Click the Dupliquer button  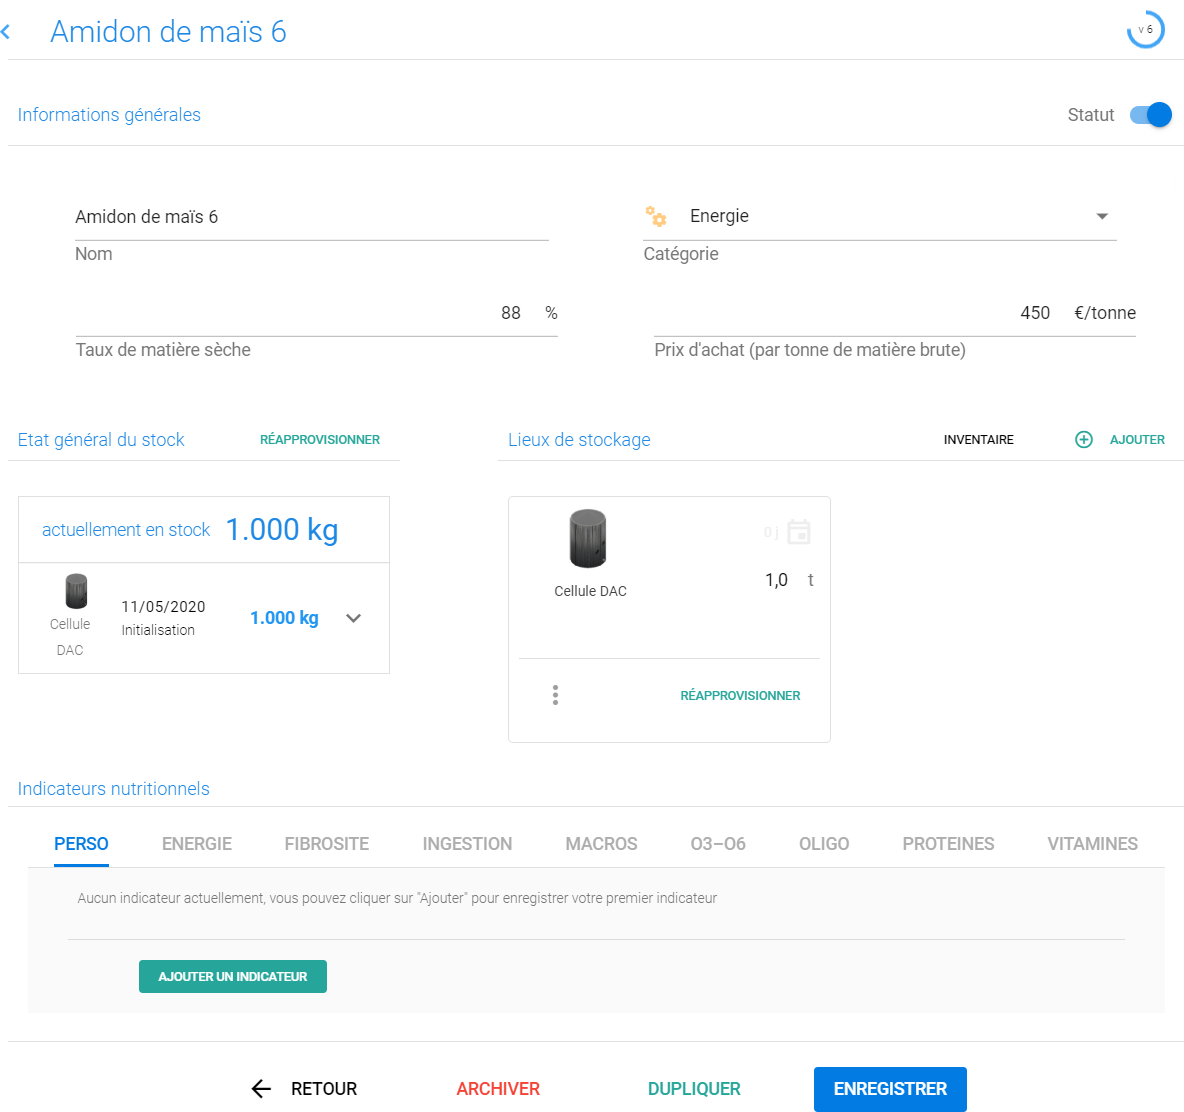pyautogui.click(x=694, y=1089)
